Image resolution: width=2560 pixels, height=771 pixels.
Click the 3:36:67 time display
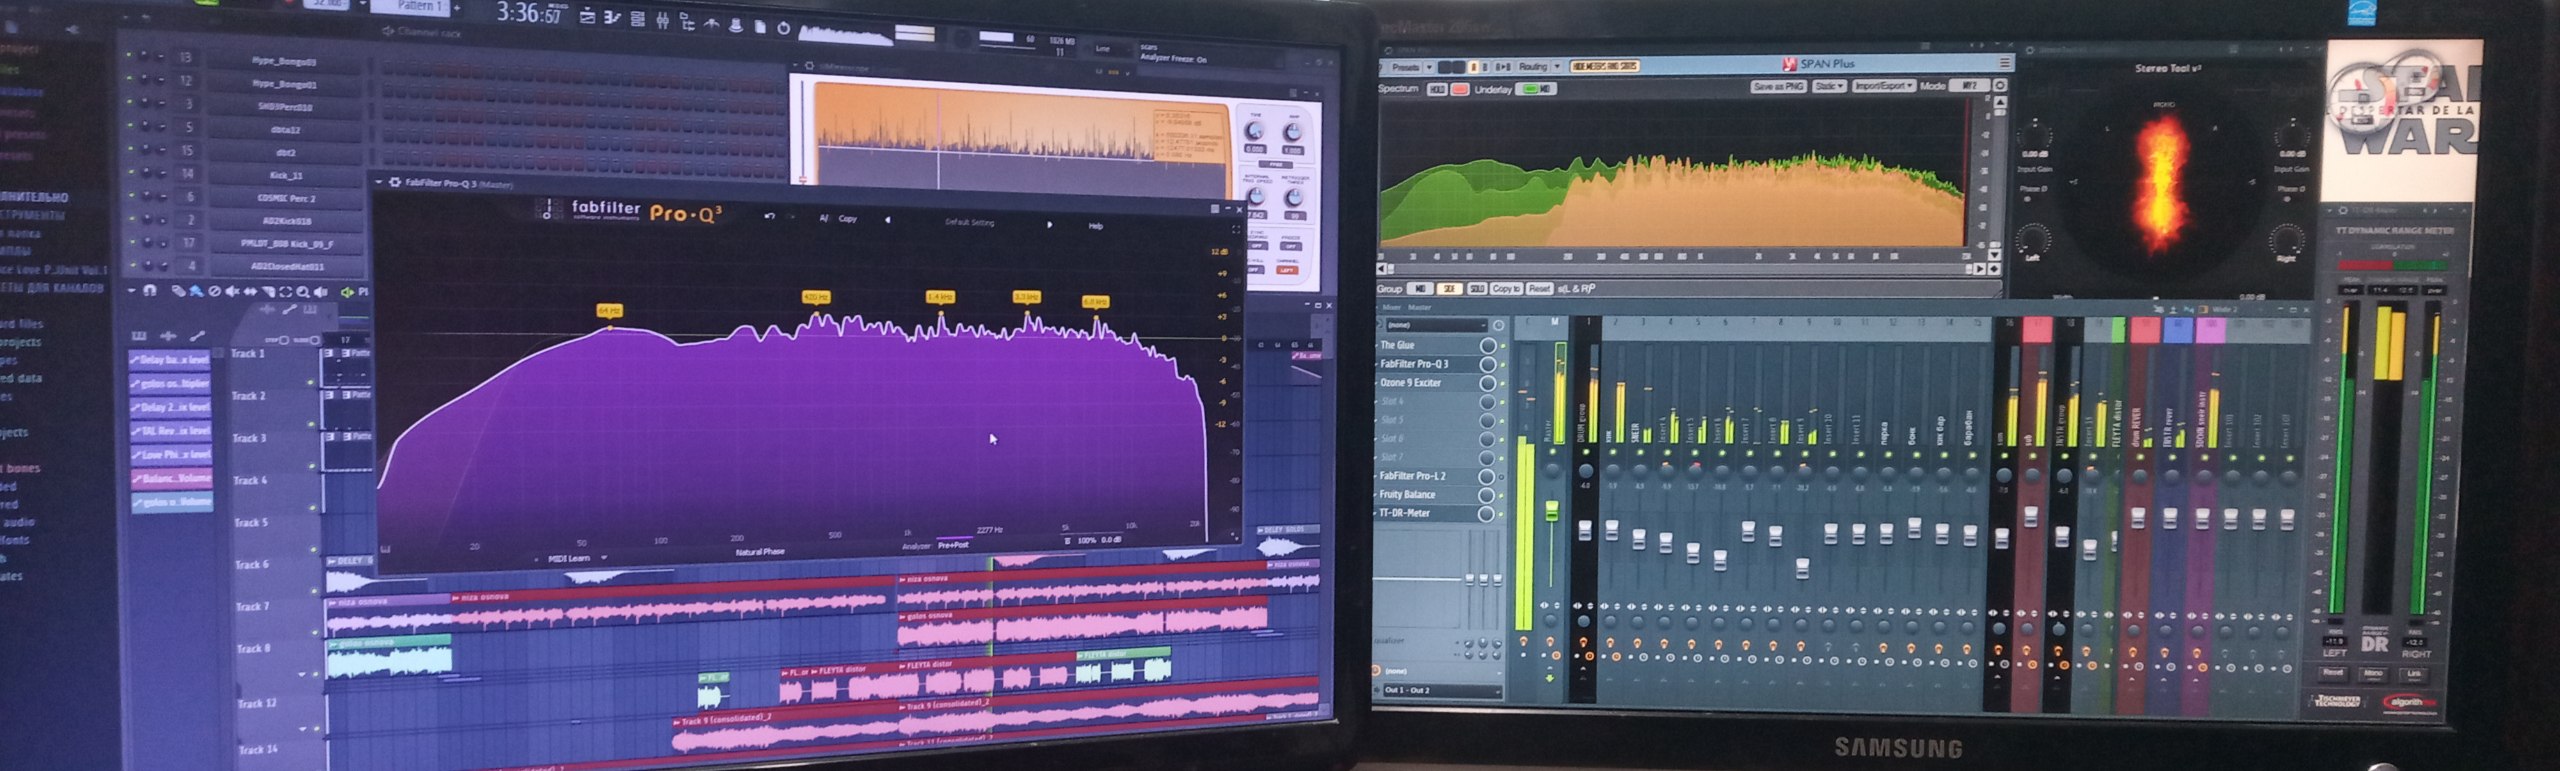pos(530,12)
